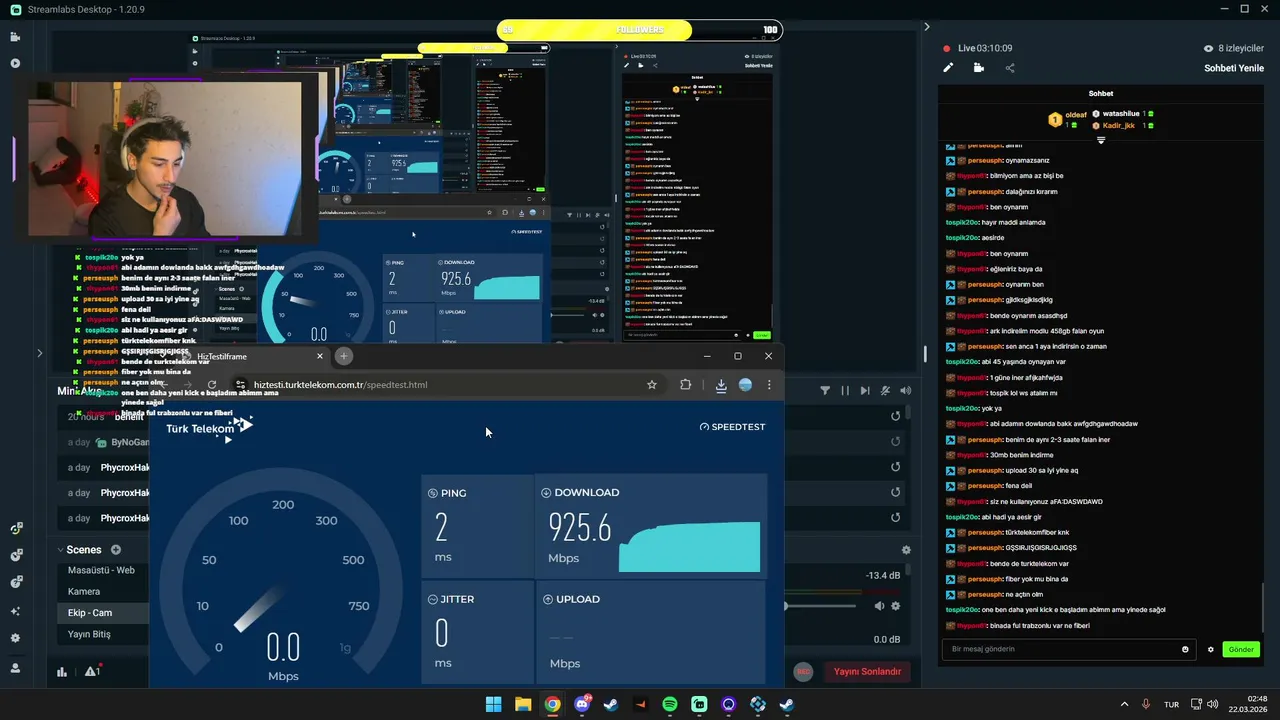Add a new scene with plus icon
This screenshot has width=1280, height=720.
[116, 550]
